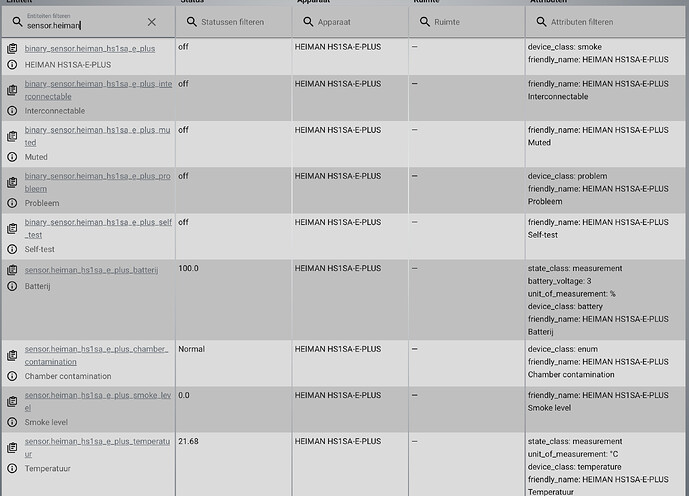
Task: Copy entity ID of Probleem sensor
Action: pos(12,182)
